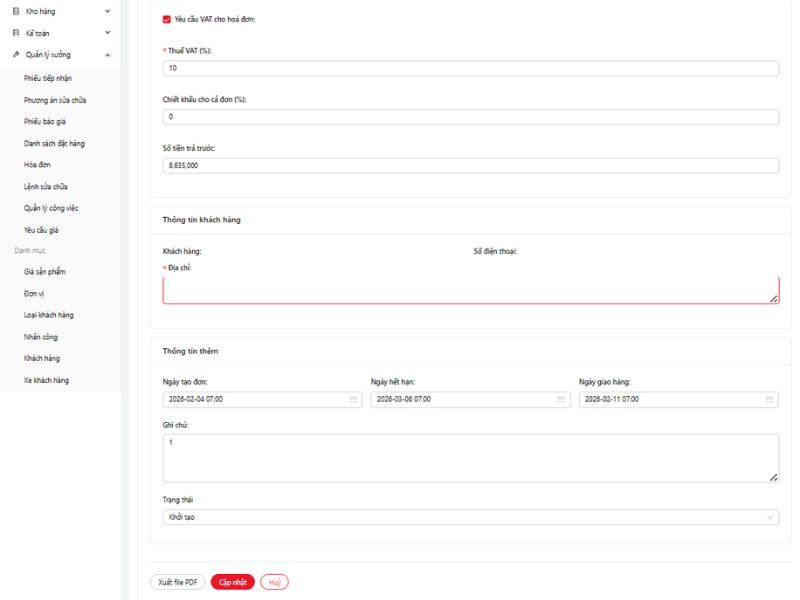The width and height of the screenshot is (800, 600).
Task: Go to Hóa đơn menu item
Action: (37, 165)
